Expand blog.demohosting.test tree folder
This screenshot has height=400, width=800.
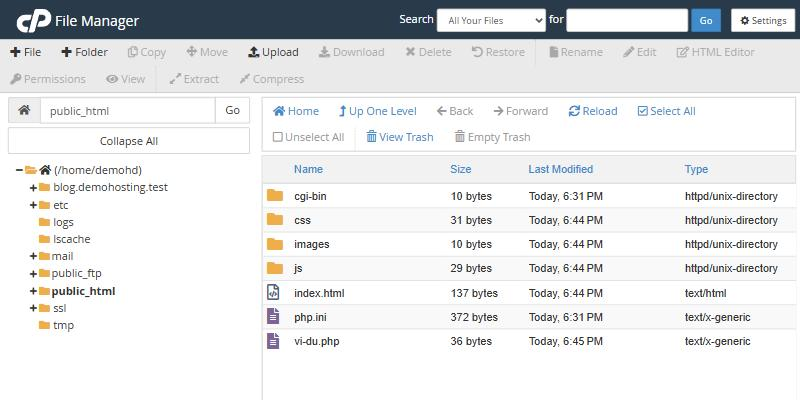pos(33,188)
